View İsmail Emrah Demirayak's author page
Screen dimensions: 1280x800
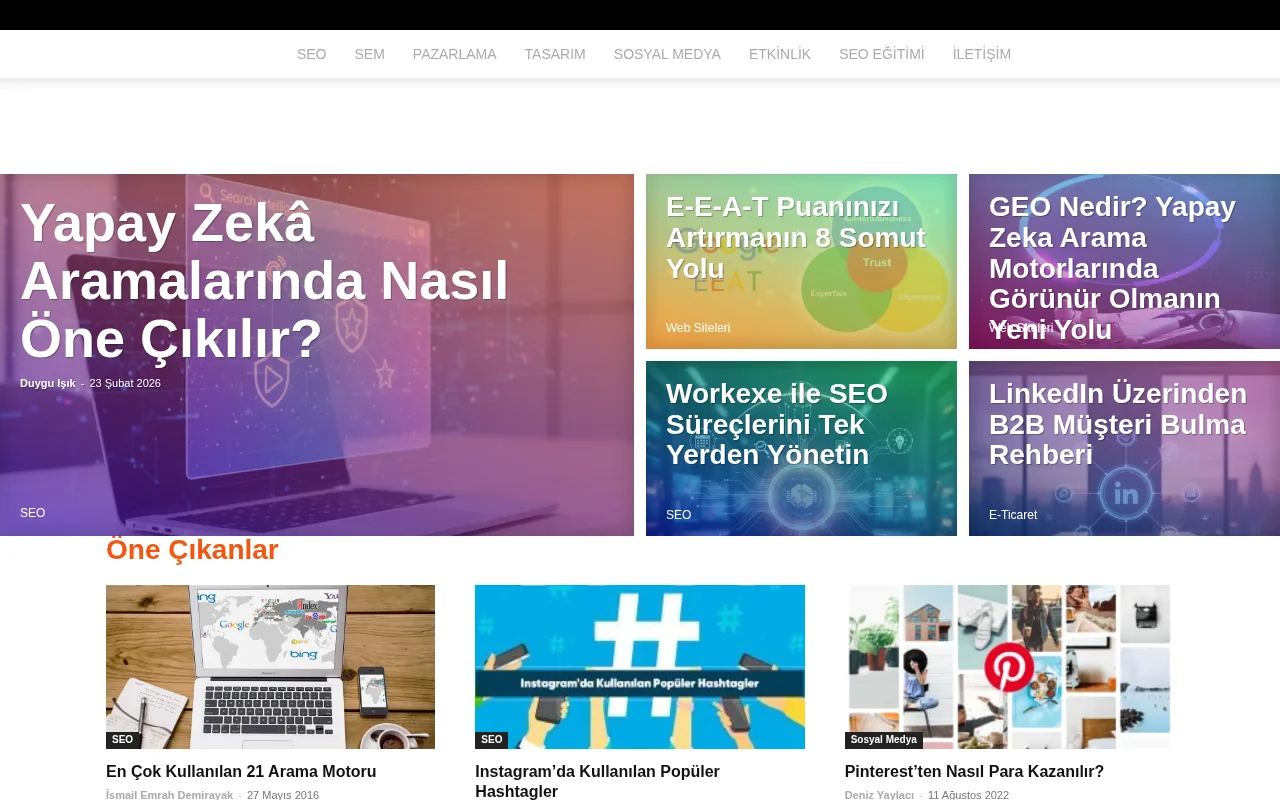(x=169, y=795)
